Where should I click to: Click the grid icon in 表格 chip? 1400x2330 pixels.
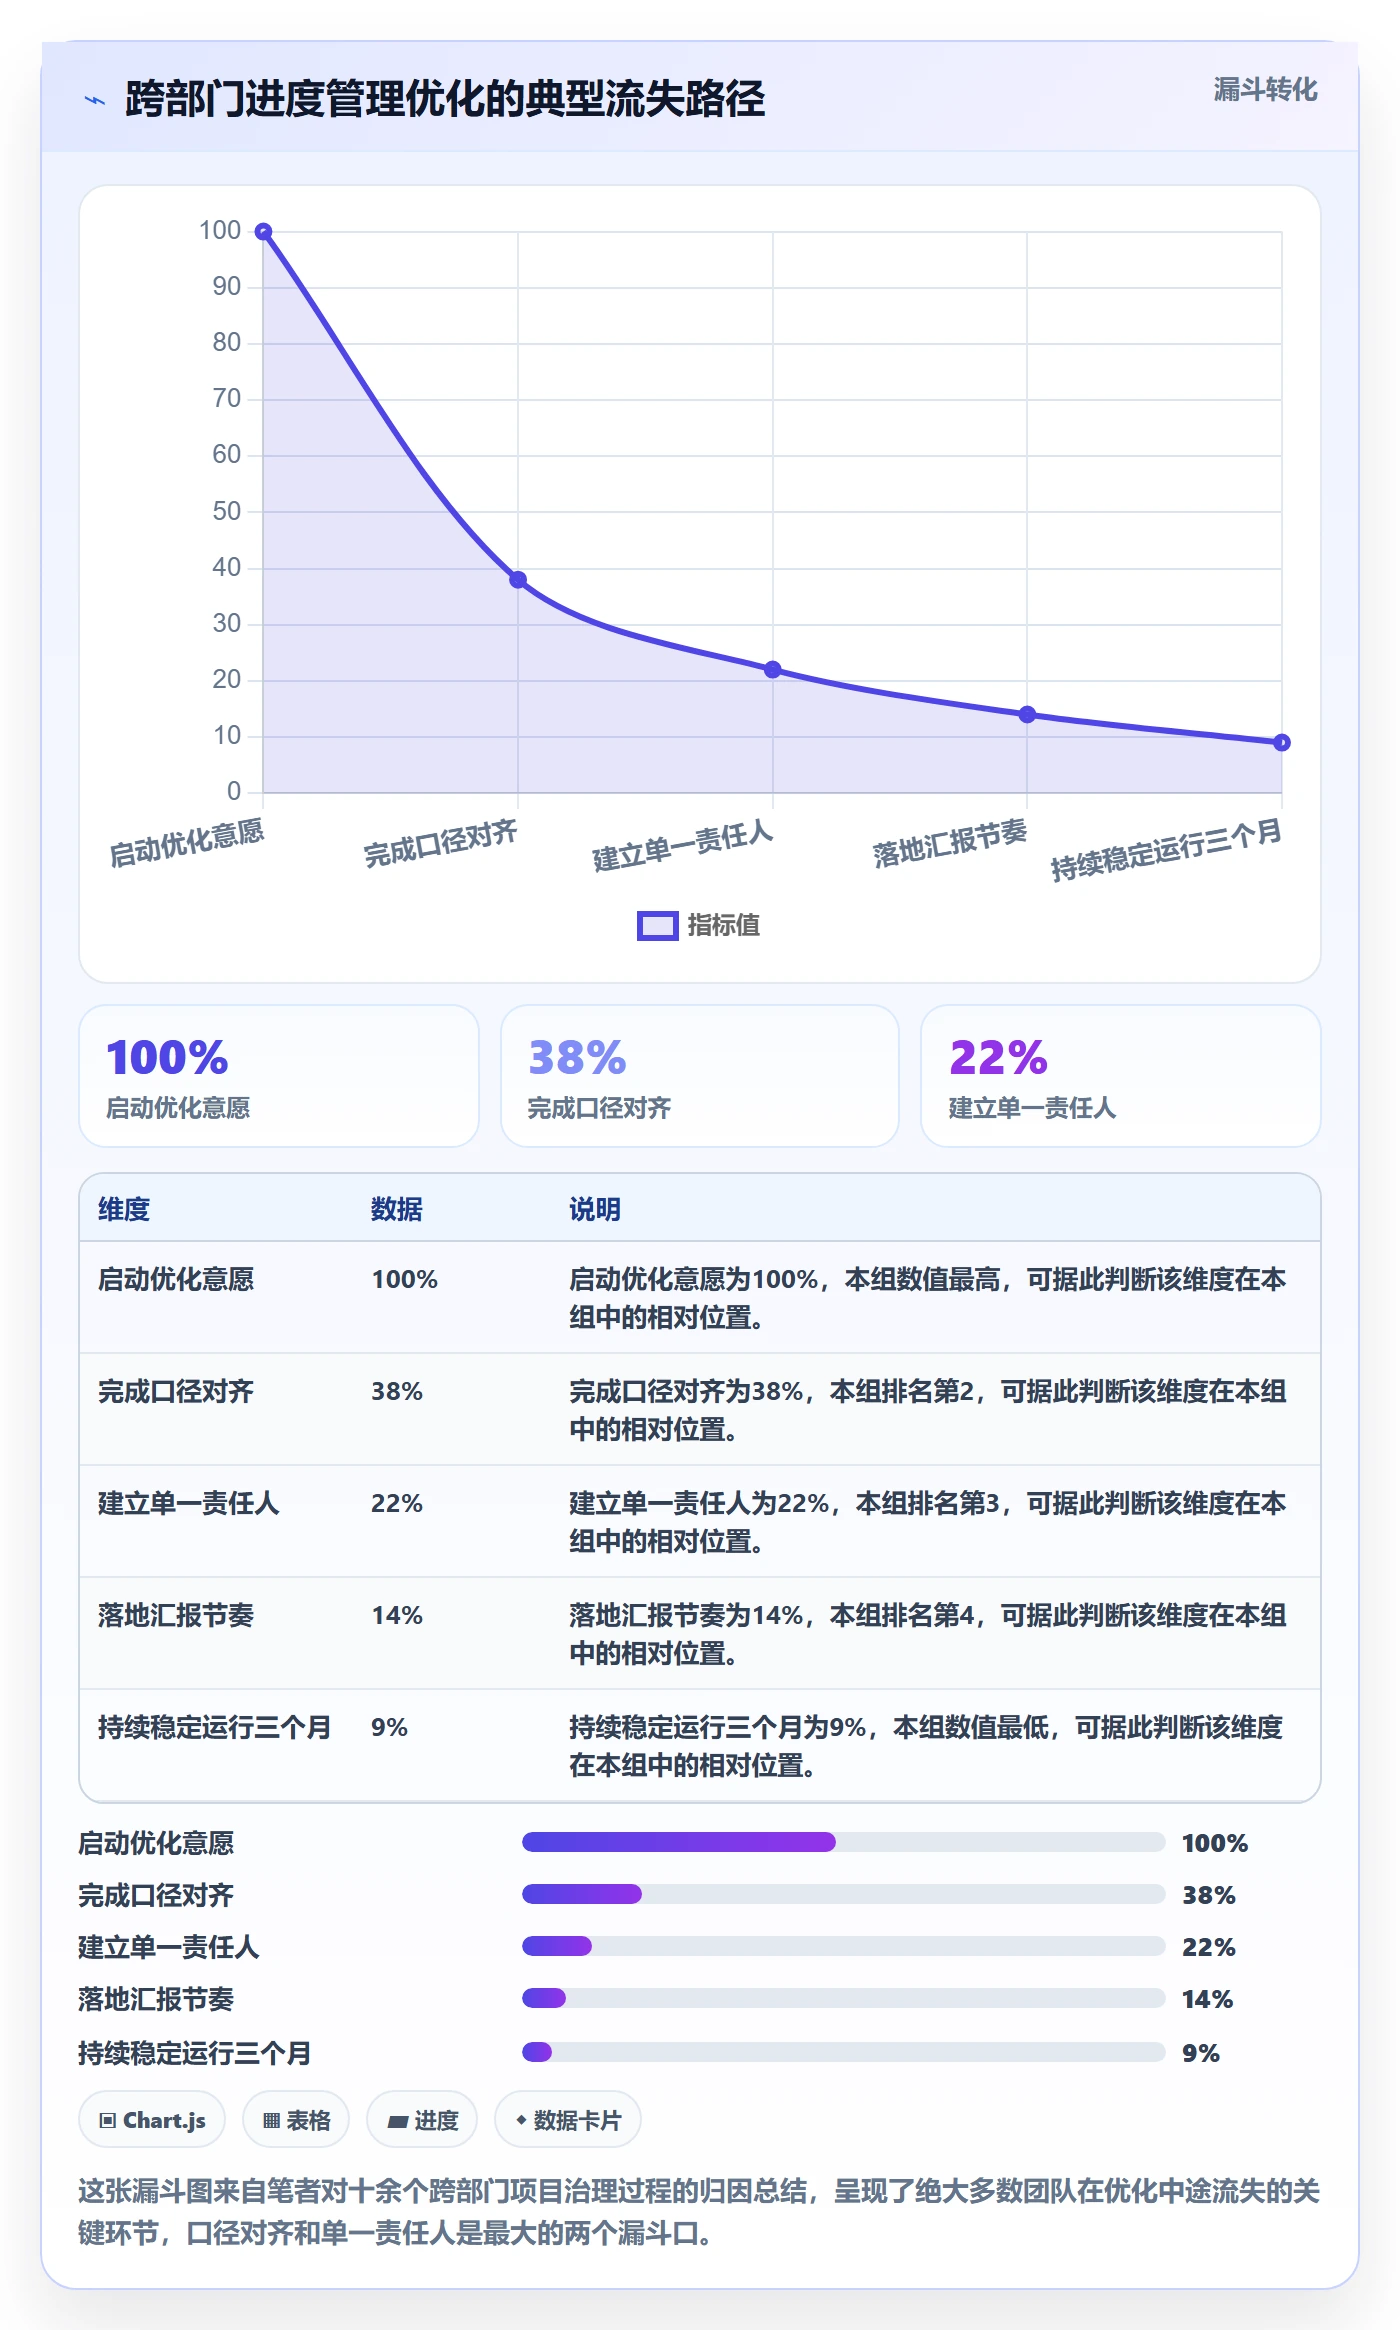[271, 2120]
